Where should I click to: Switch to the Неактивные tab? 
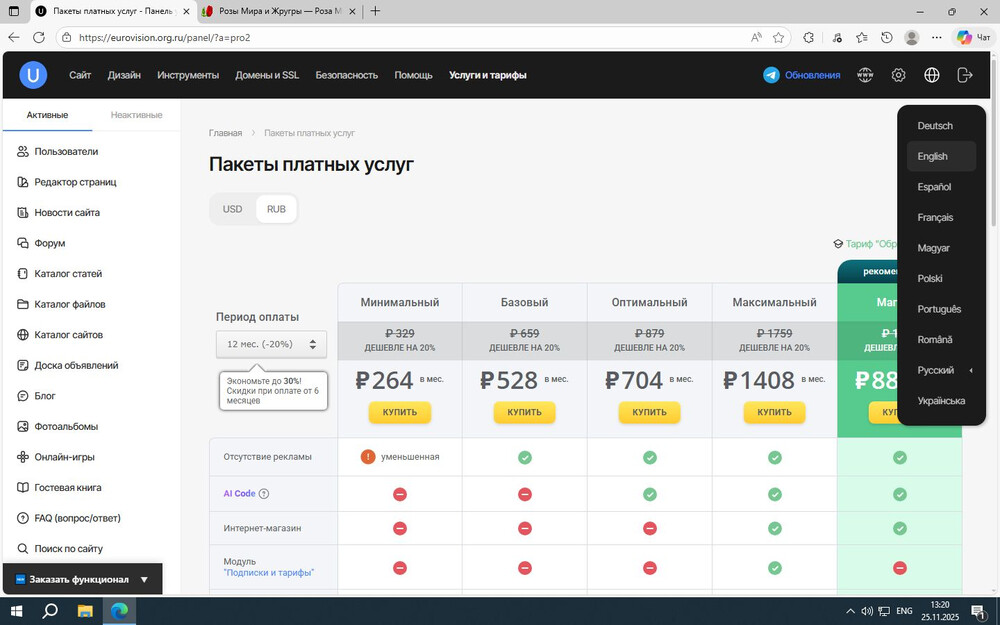pyautogui.click(x=136, y=115)
